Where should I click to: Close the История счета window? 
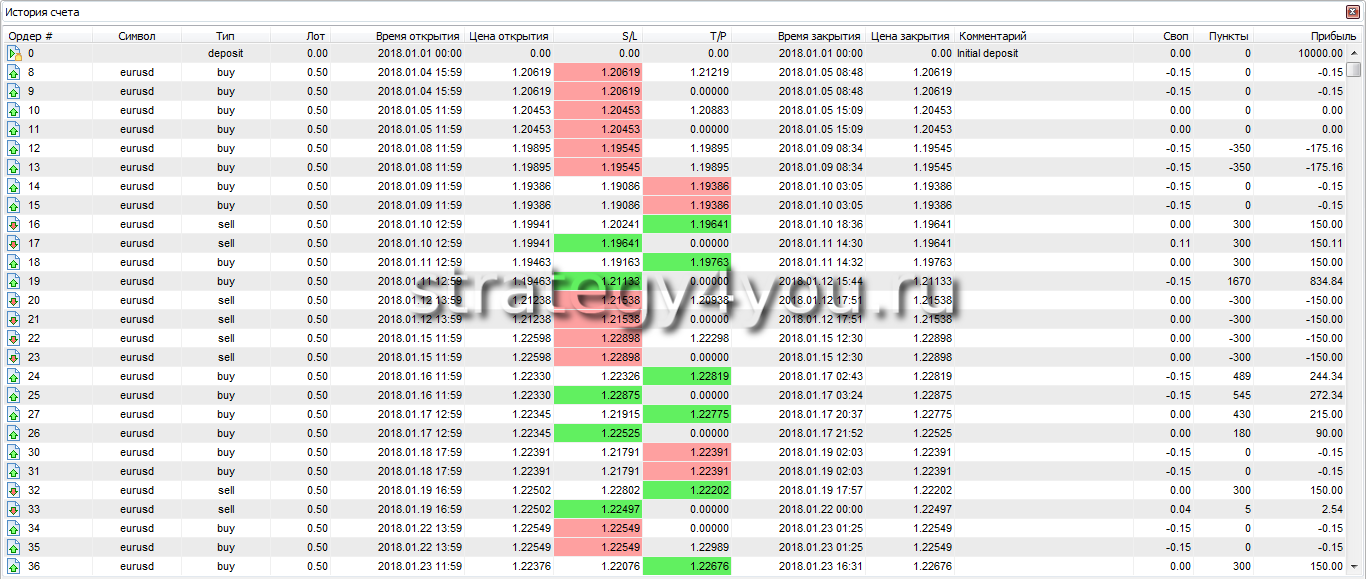[x=1354, y=12]
